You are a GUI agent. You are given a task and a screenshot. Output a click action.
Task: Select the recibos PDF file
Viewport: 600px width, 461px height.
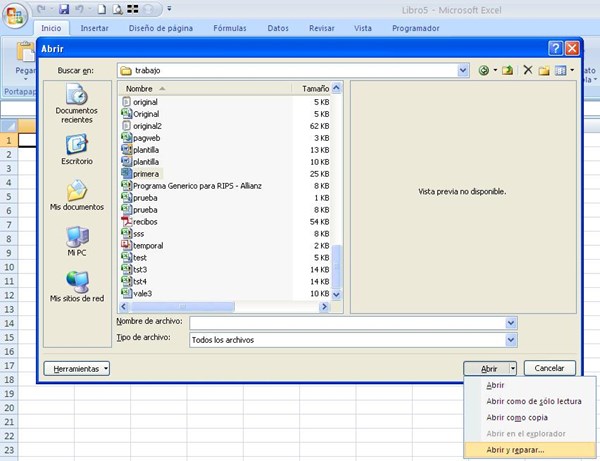coord(145,220)
